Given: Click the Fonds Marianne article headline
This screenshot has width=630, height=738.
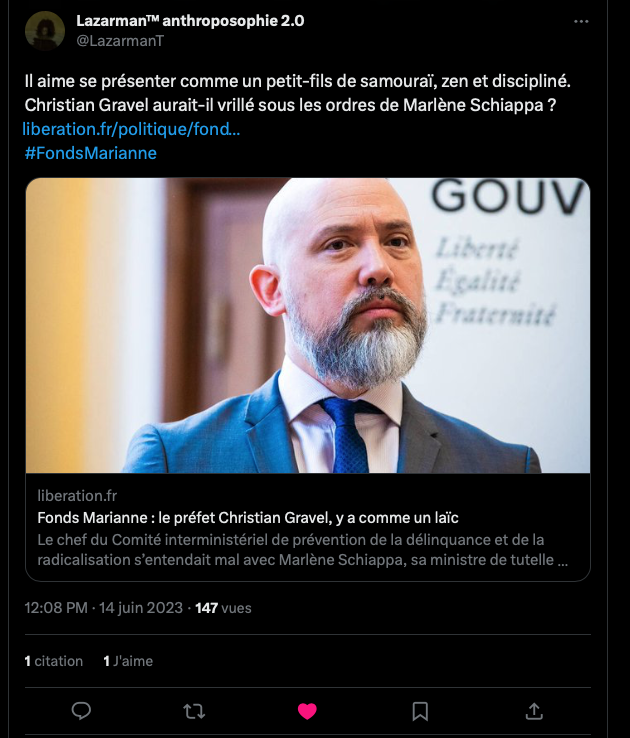Looking at the screenshot, I should click(x=247, y=518).
